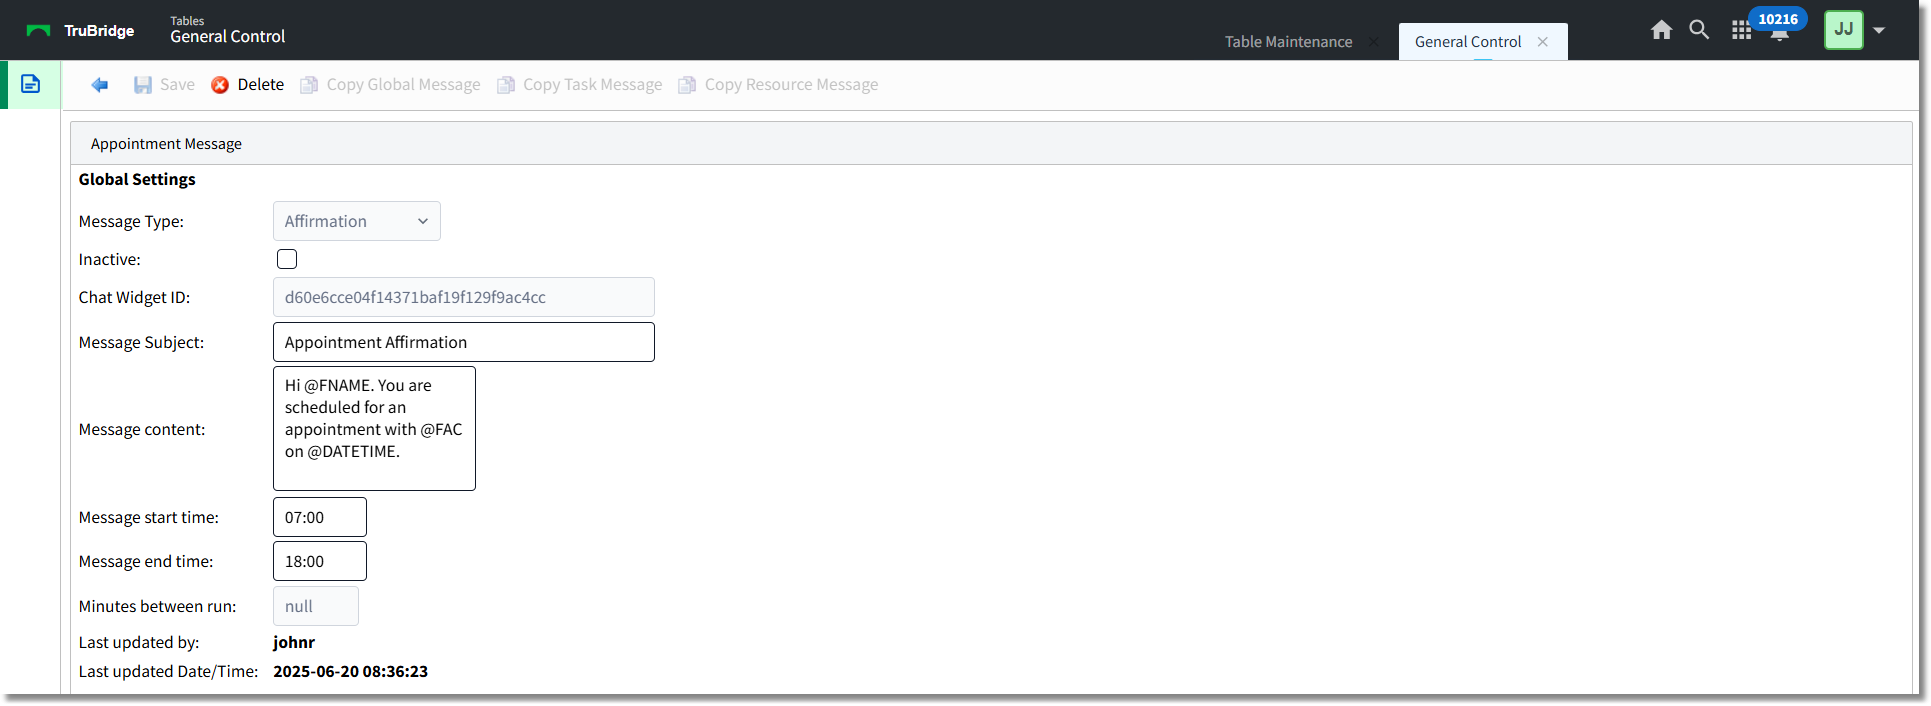Switch to the Table Maintenance tab

tap(1288, 42)
